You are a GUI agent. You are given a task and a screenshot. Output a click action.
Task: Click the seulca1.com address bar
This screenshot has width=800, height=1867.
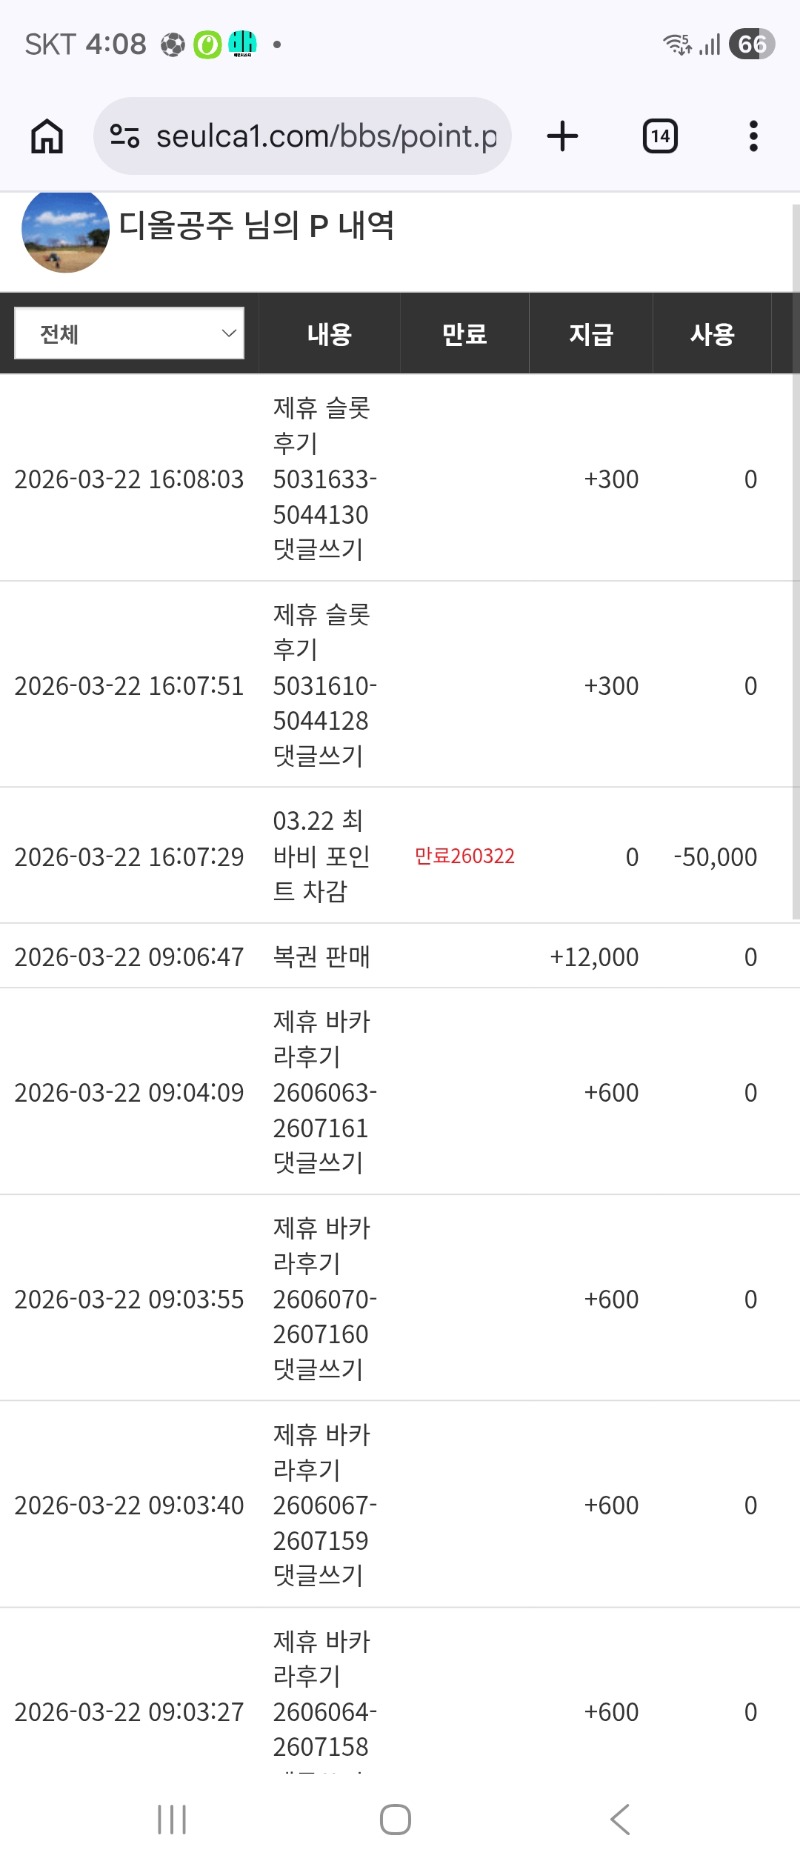coord(325,136)
